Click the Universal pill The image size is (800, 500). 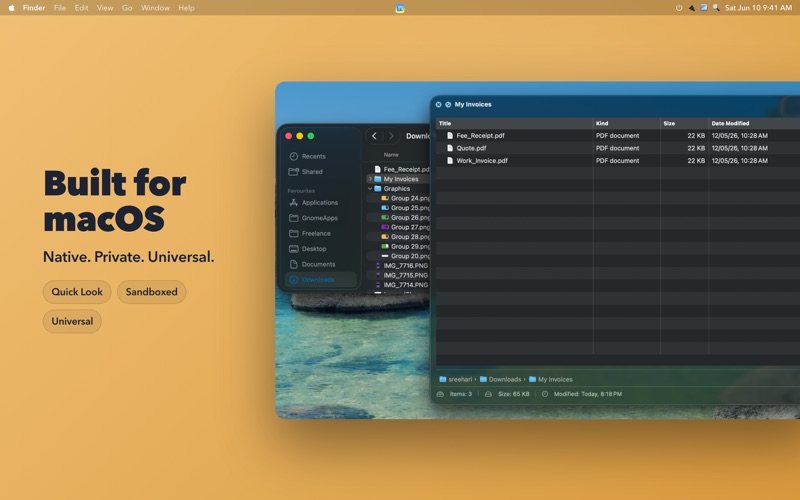(72, 321)
